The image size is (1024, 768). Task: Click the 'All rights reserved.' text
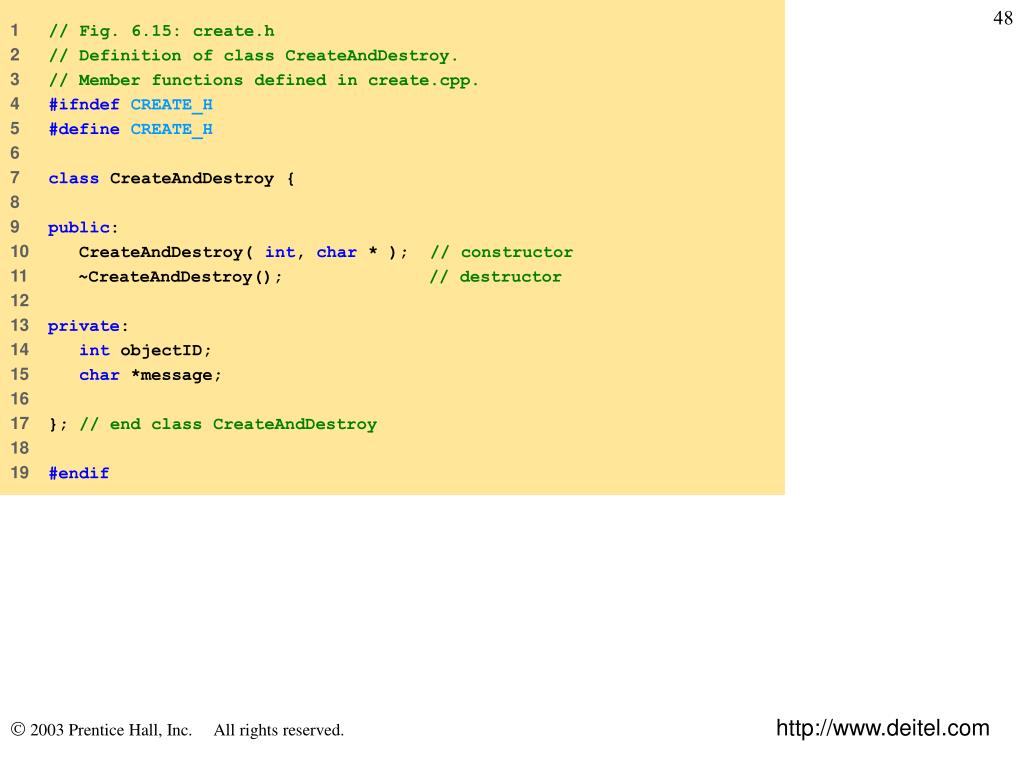tap(279, 729)
